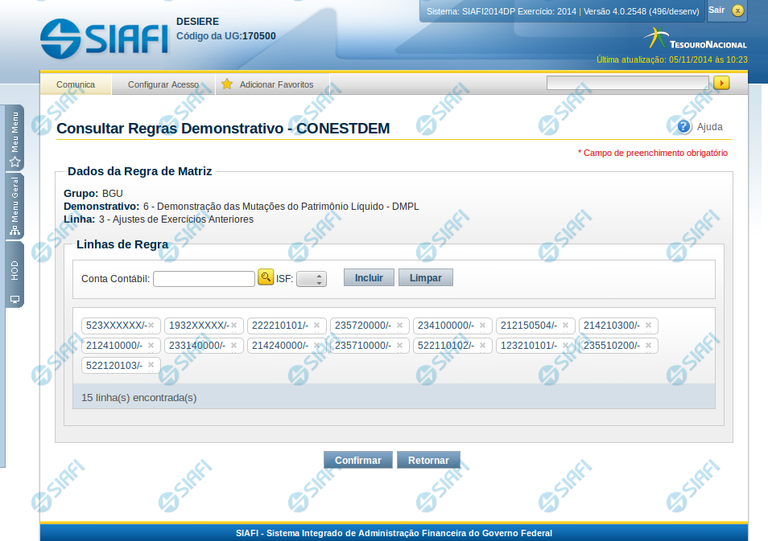768x541 pixels.
Task: Open the Configurar Acesso menu
Action: [163, 84]
